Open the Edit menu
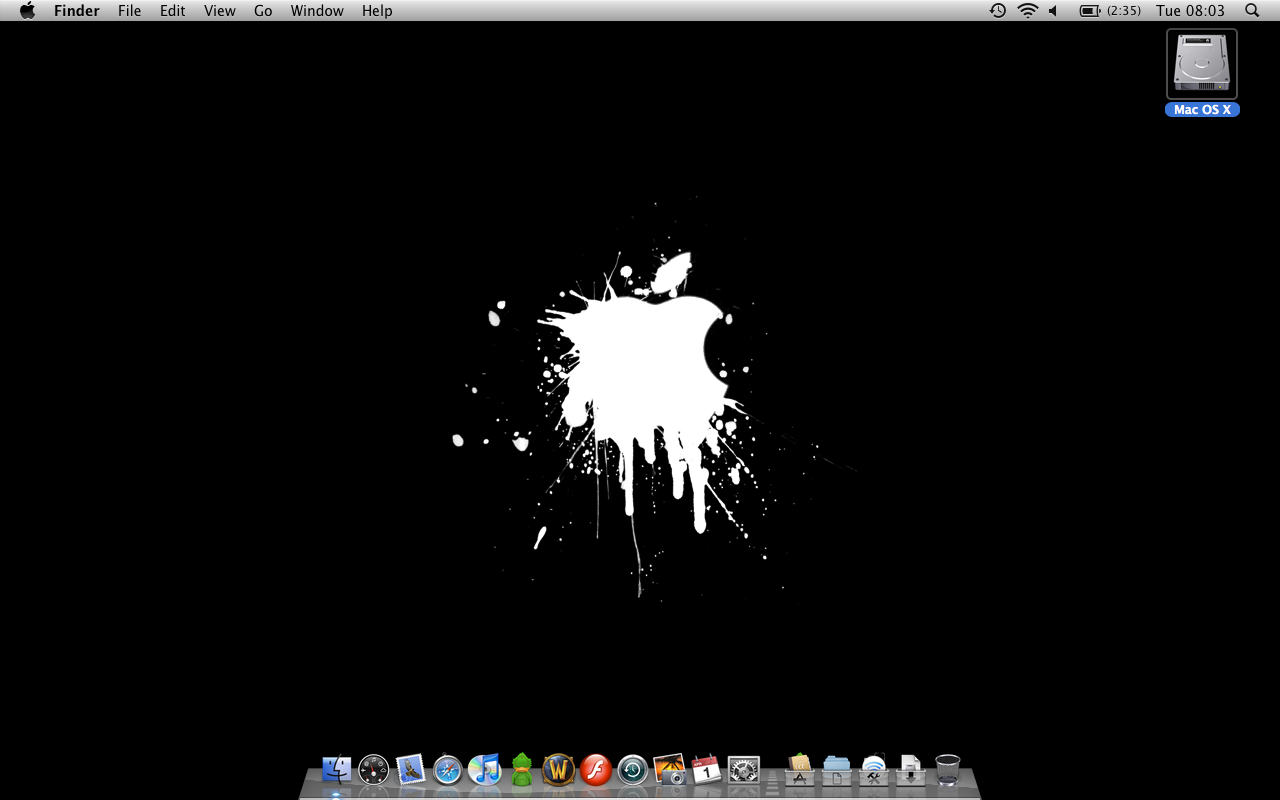Image resolution: width=1280 pixels, height=800 pixels. (x=173, y=11)
